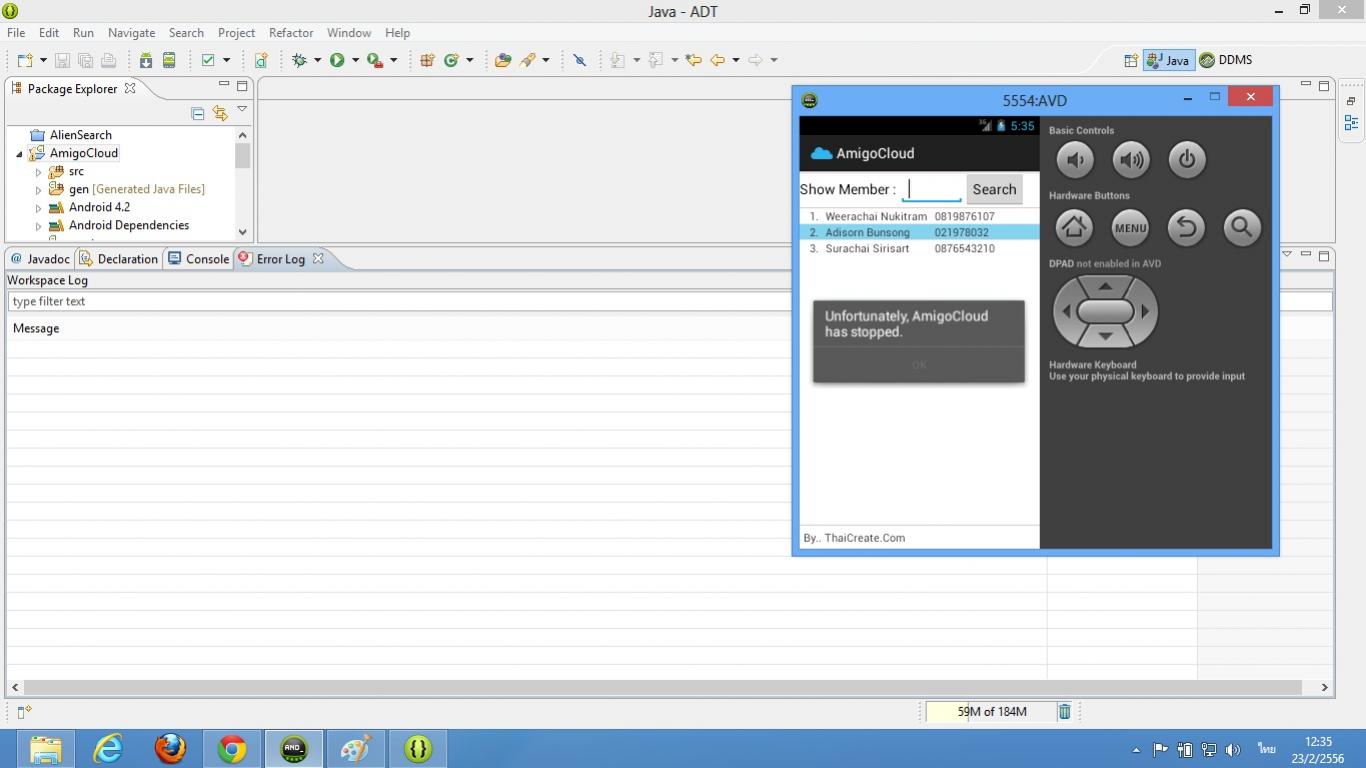Open Firefox from the taskbar

pos(170,748)
